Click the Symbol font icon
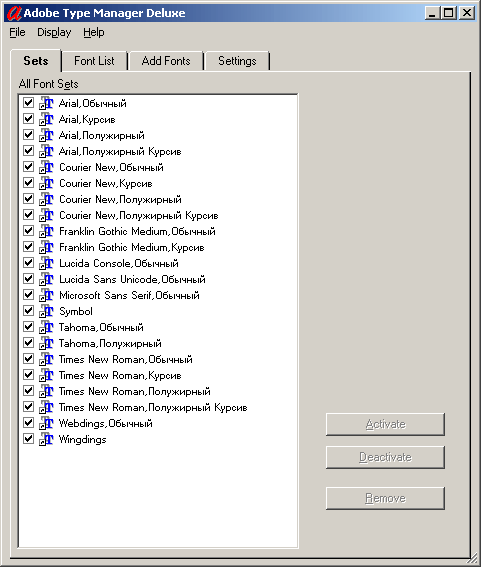481x567 pixels. click(46, 311)
